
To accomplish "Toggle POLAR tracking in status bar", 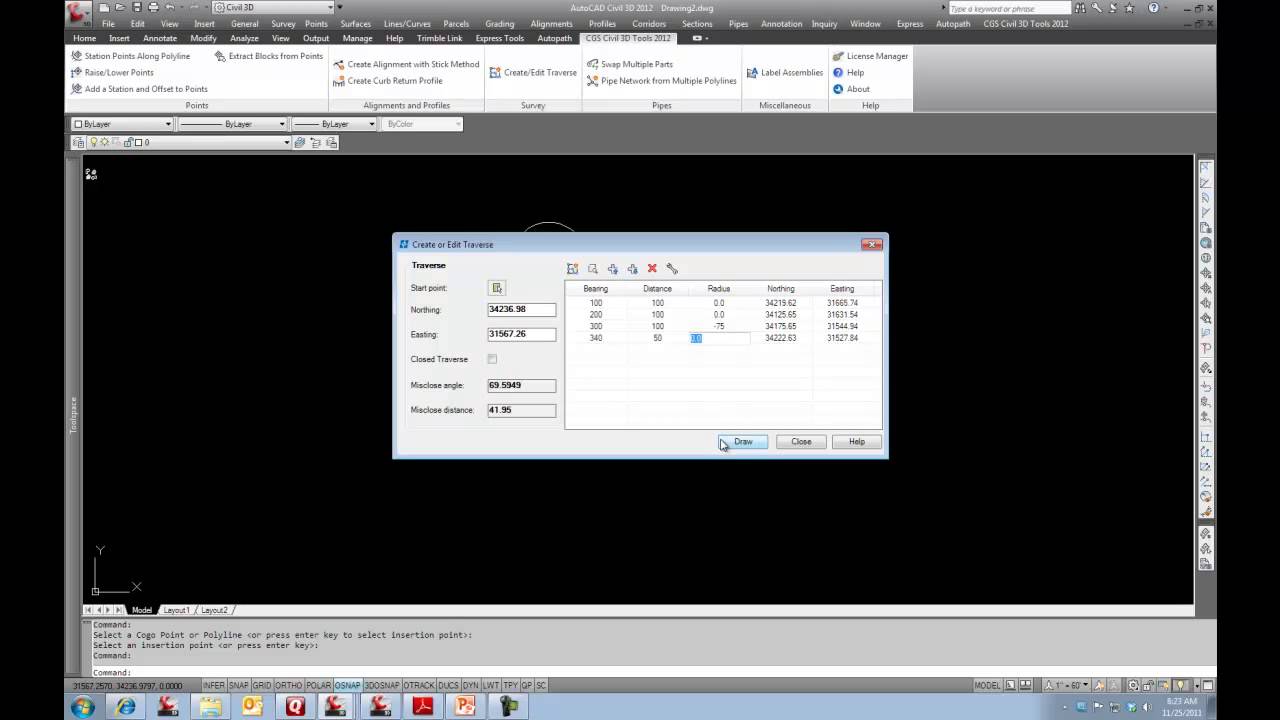I will click(318, 685).
